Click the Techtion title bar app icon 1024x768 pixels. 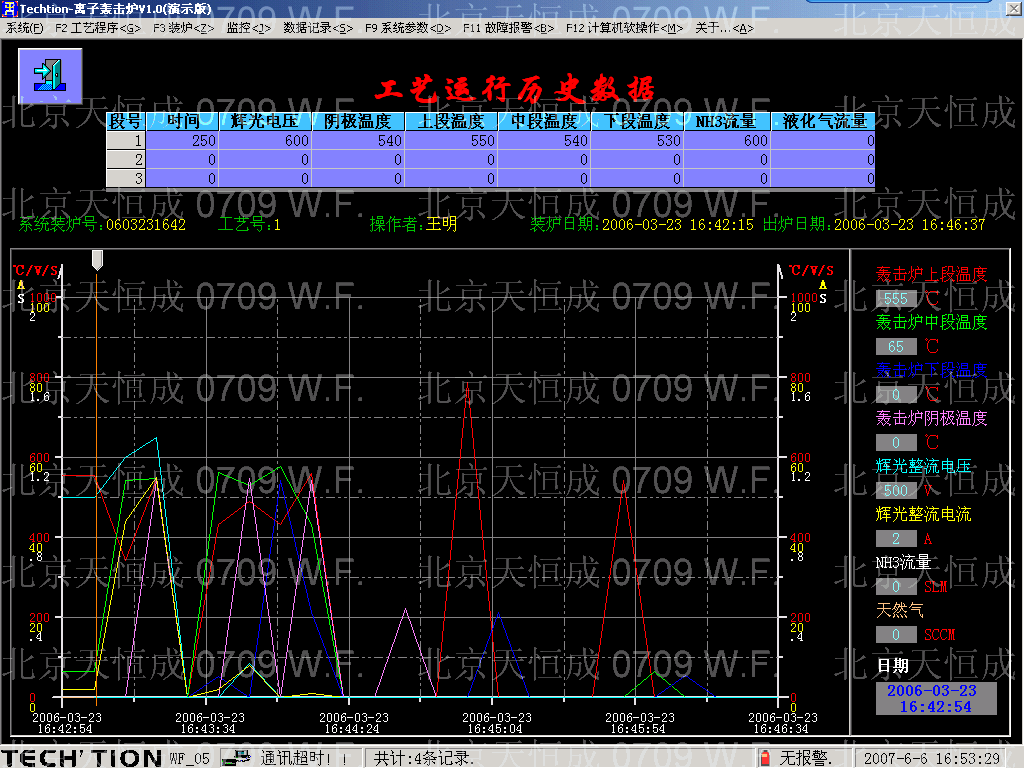pos(9,8)
